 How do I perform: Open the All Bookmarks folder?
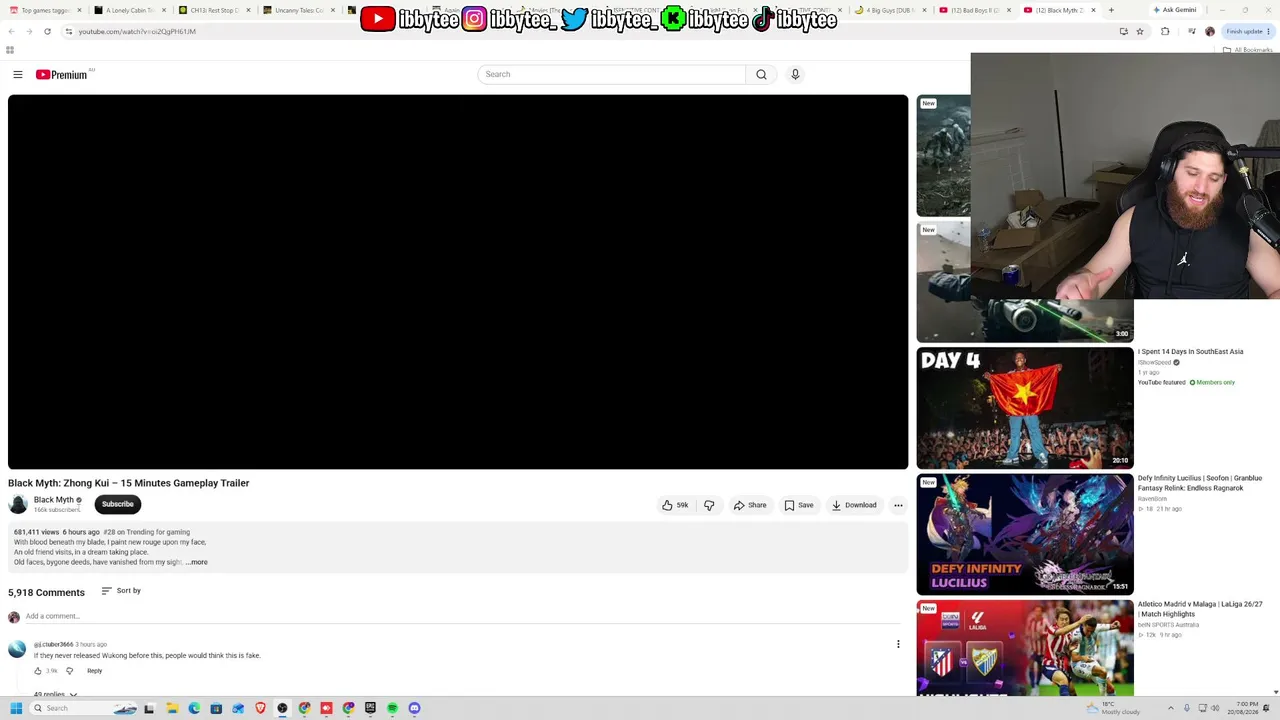[1248, 50]
